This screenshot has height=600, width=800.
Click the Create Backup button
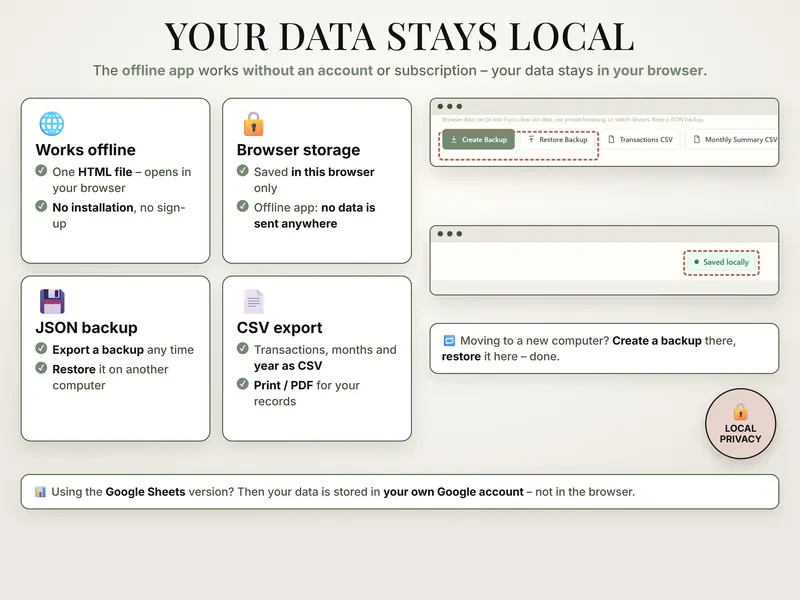tap(478, 139)
